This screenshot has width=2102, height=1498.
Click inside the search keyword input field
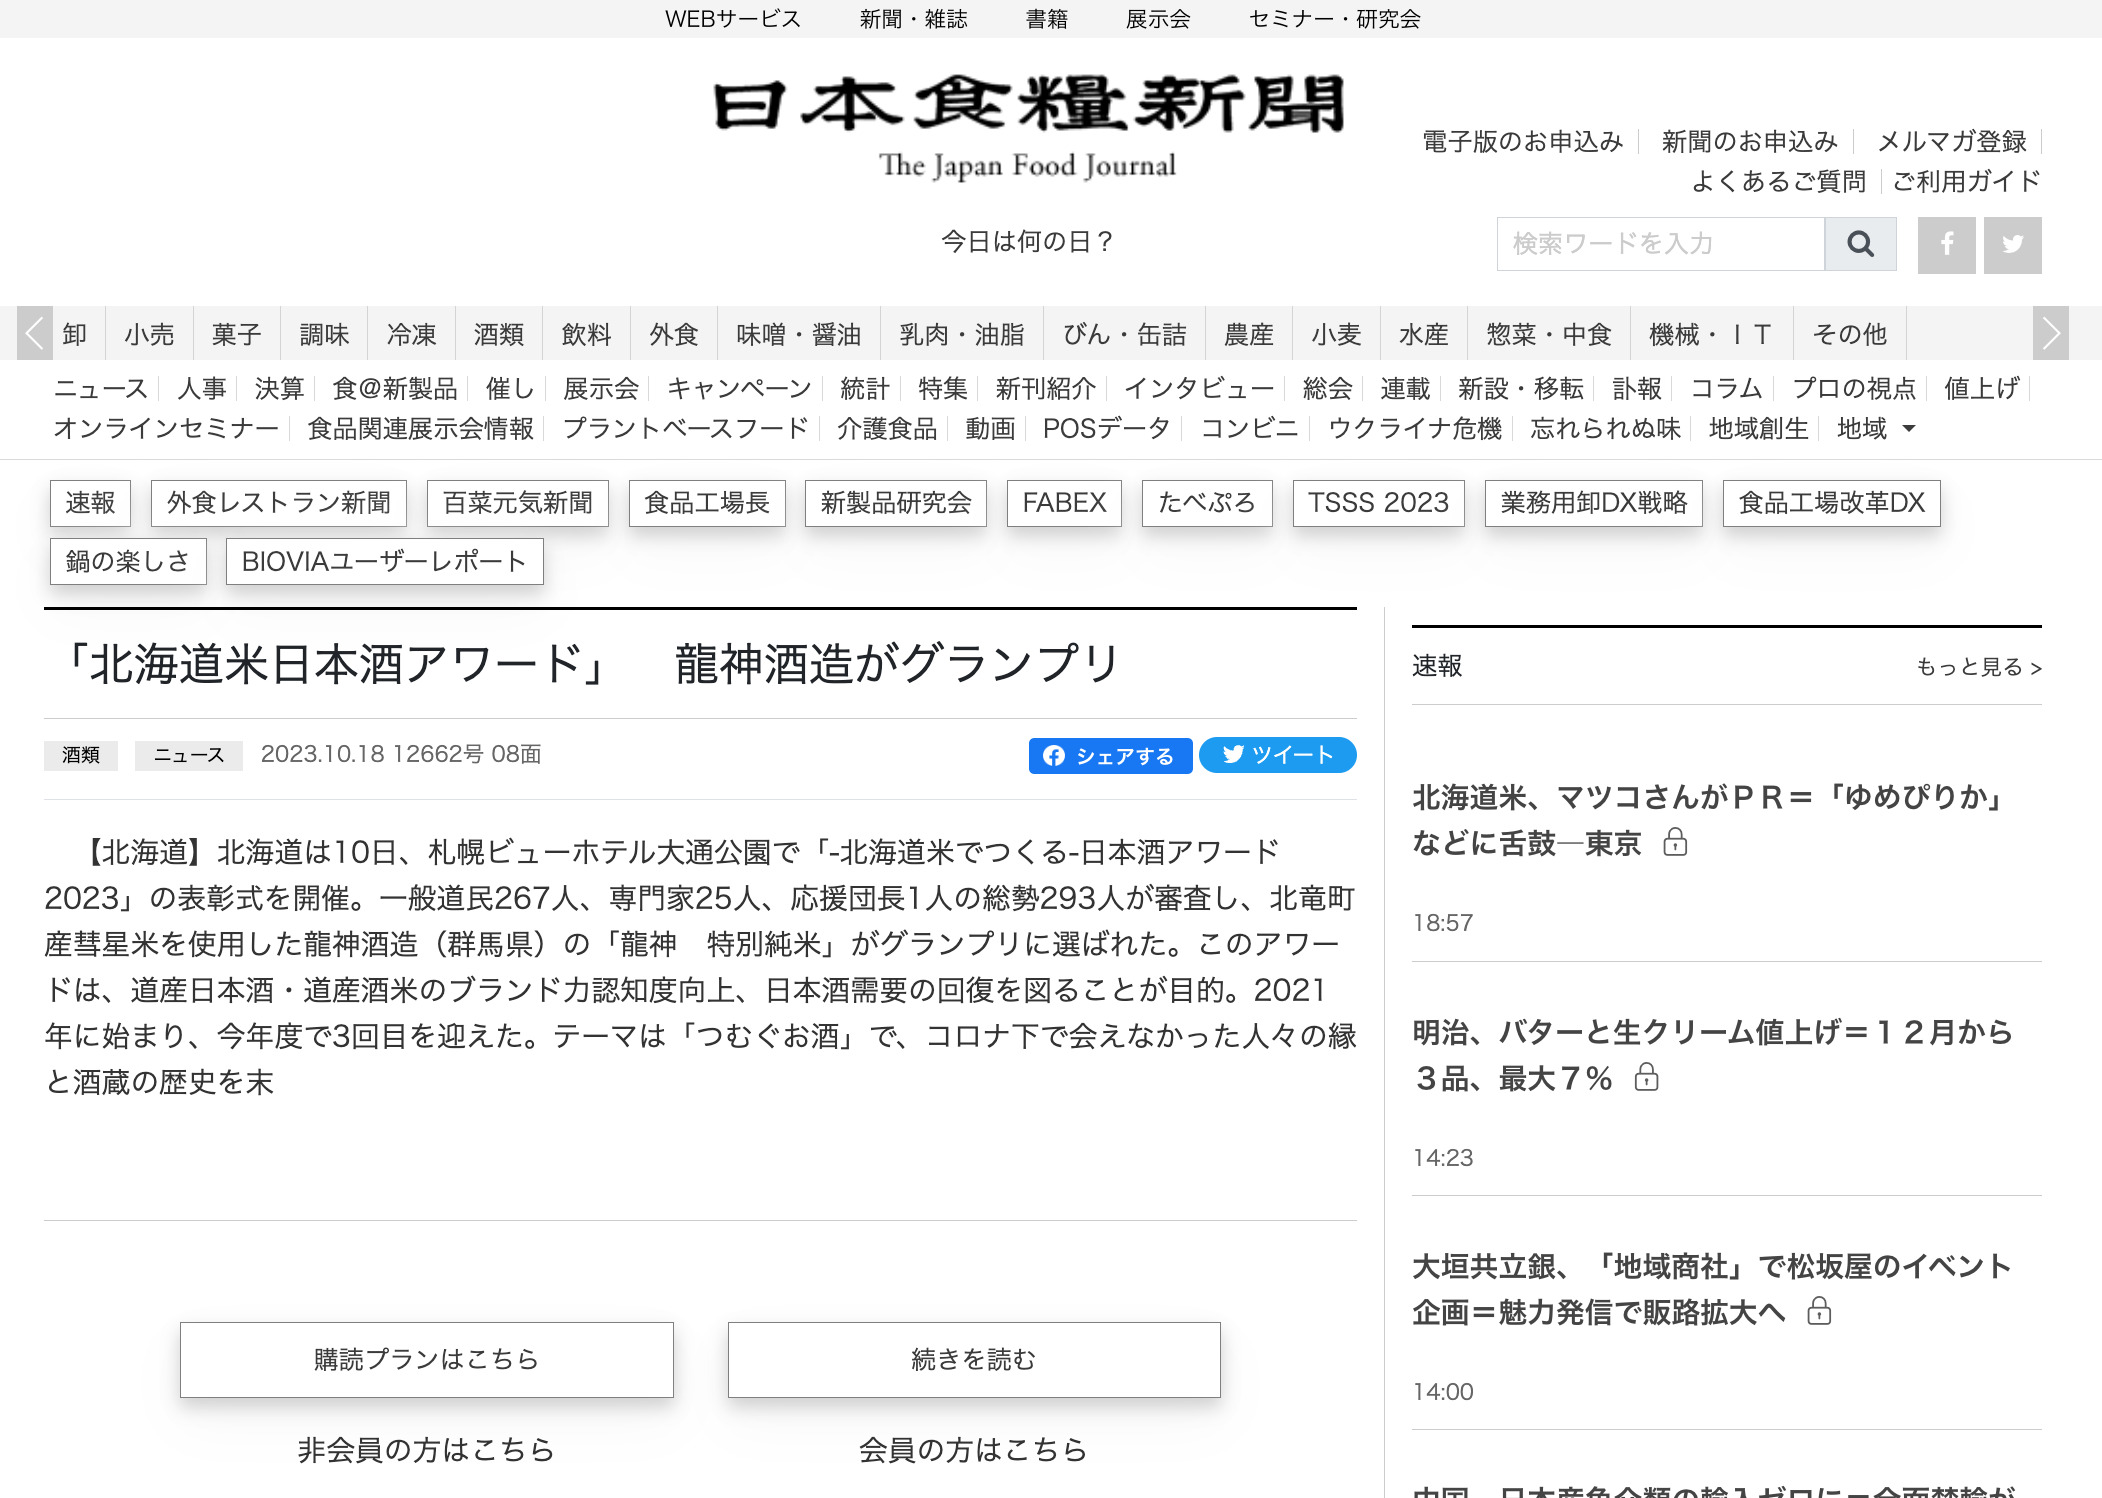[1660, 243]
